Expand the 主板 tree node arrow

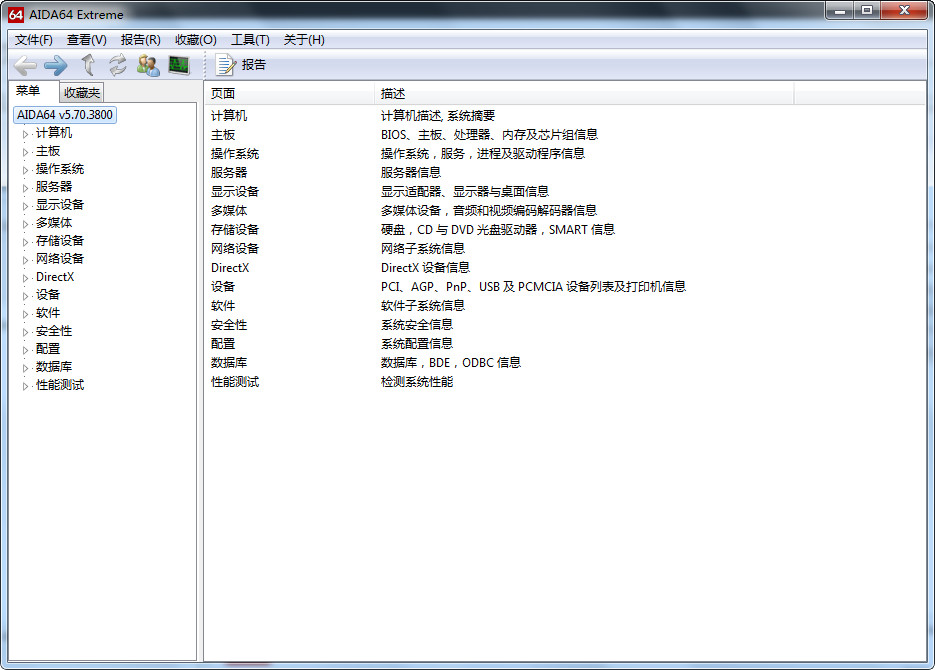(x=25, y=152)
